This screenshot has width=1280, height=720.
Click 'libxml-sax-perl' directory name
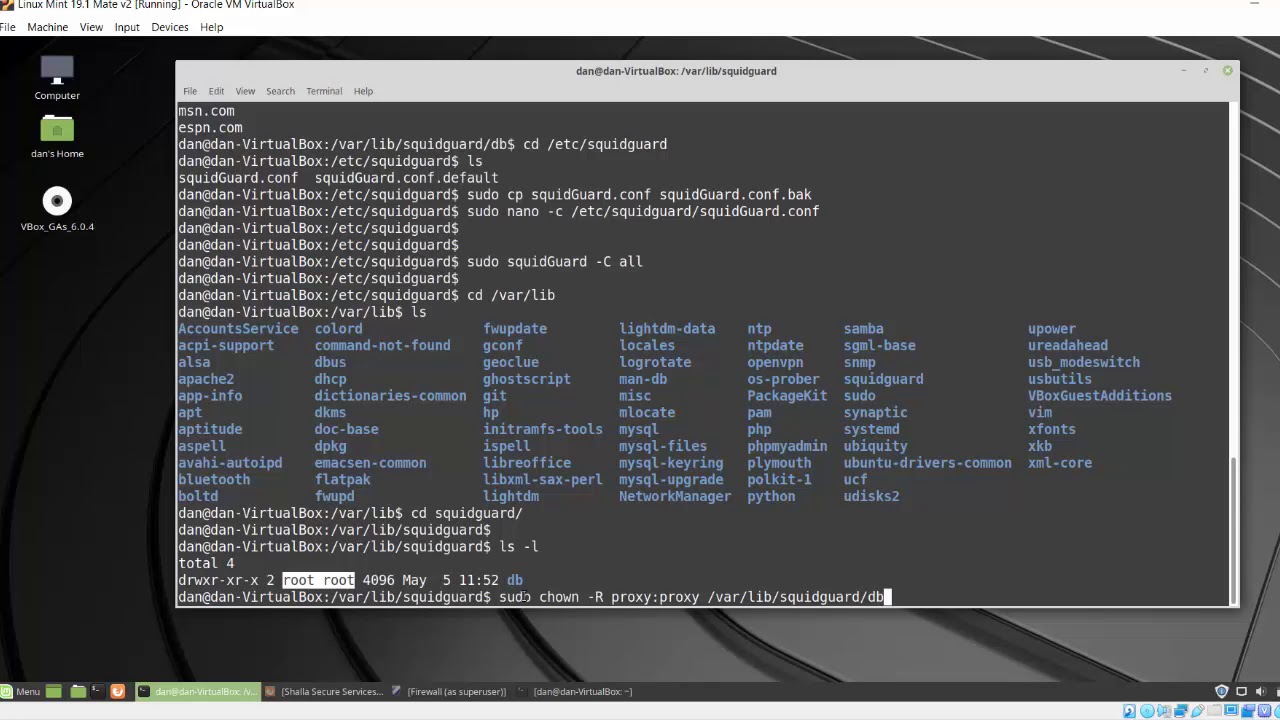pyautogui.click(x=543, y=480)
